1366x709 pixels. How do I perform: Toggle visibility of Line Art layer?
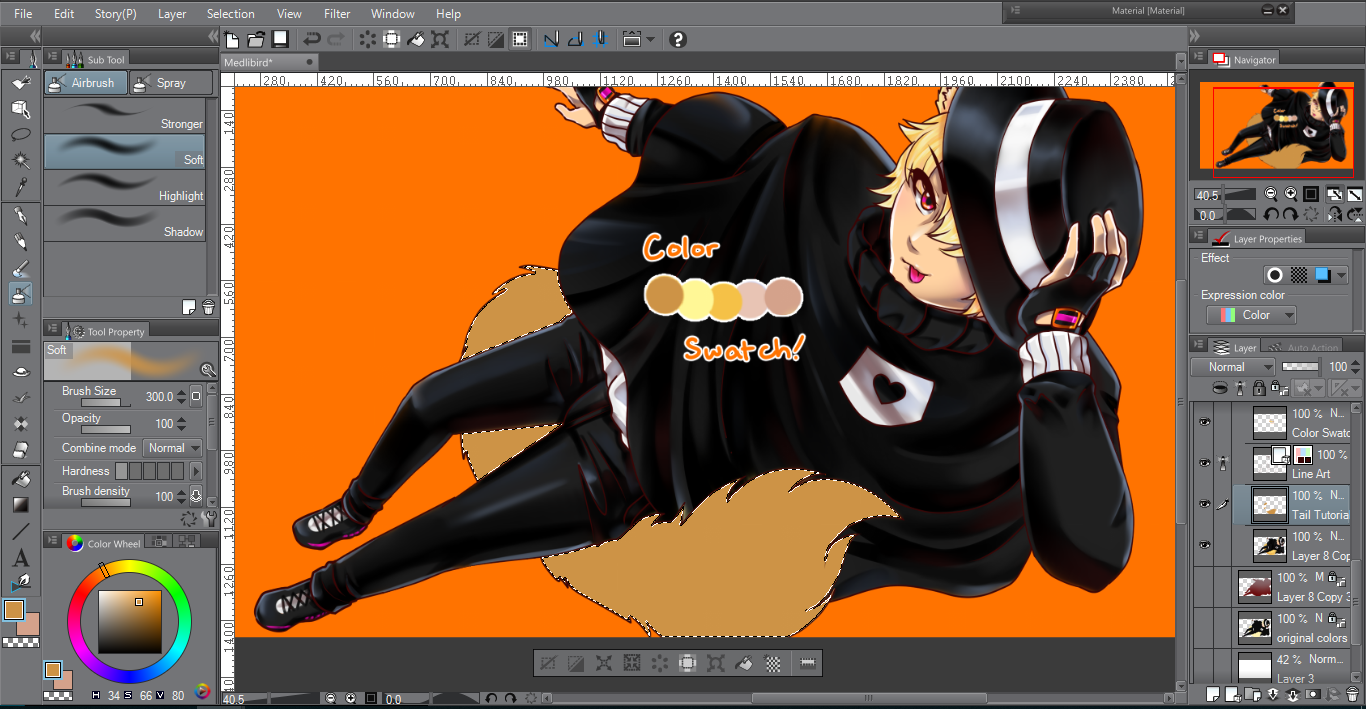1204,463
